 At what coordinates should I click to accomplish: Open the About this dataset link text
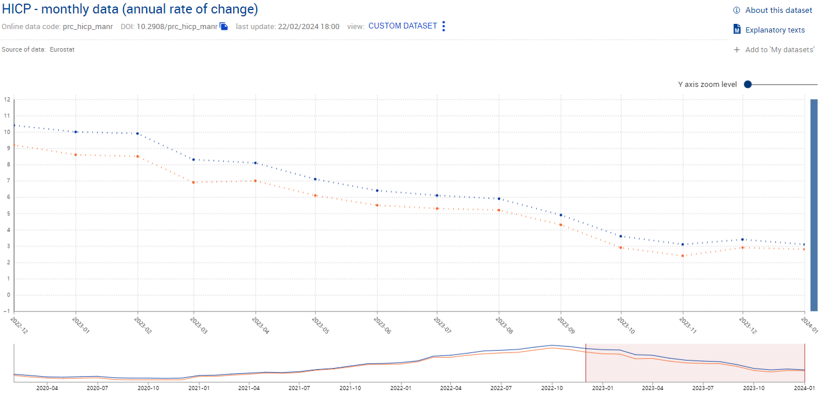click(x=779, y=10)
